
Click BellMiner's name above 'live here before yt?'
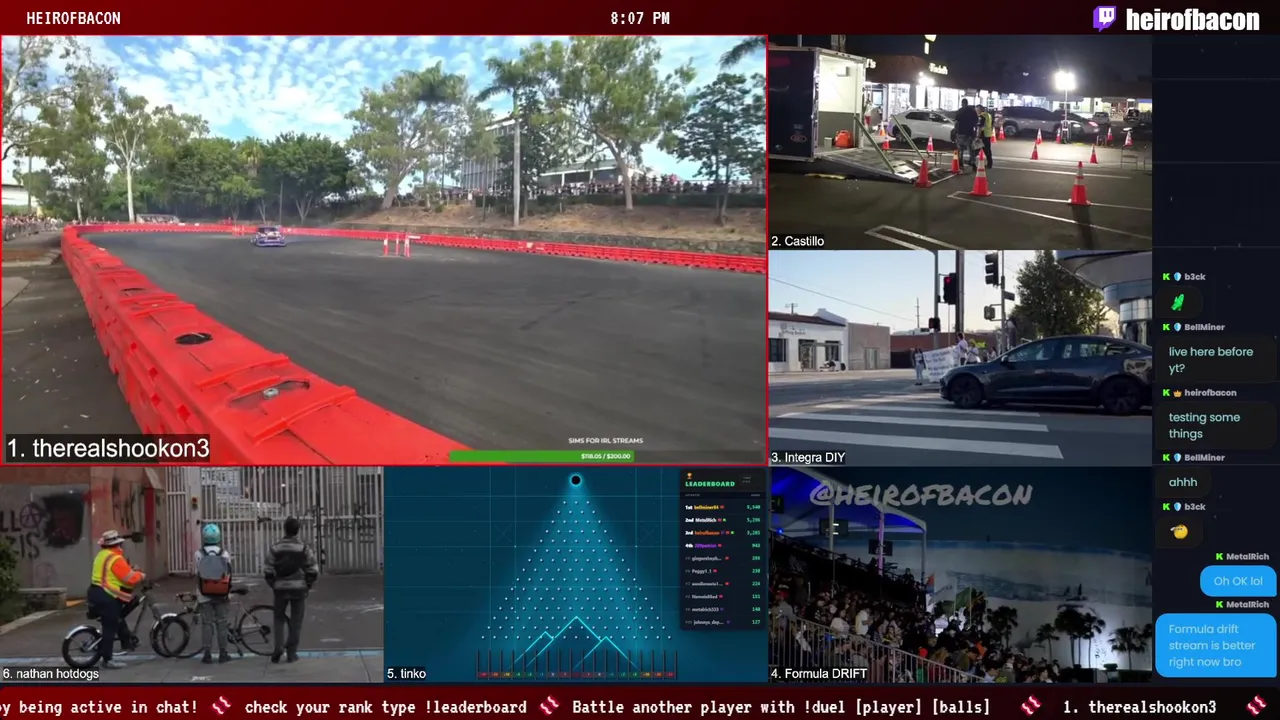pyautogui.click(x=1204, y=327)
